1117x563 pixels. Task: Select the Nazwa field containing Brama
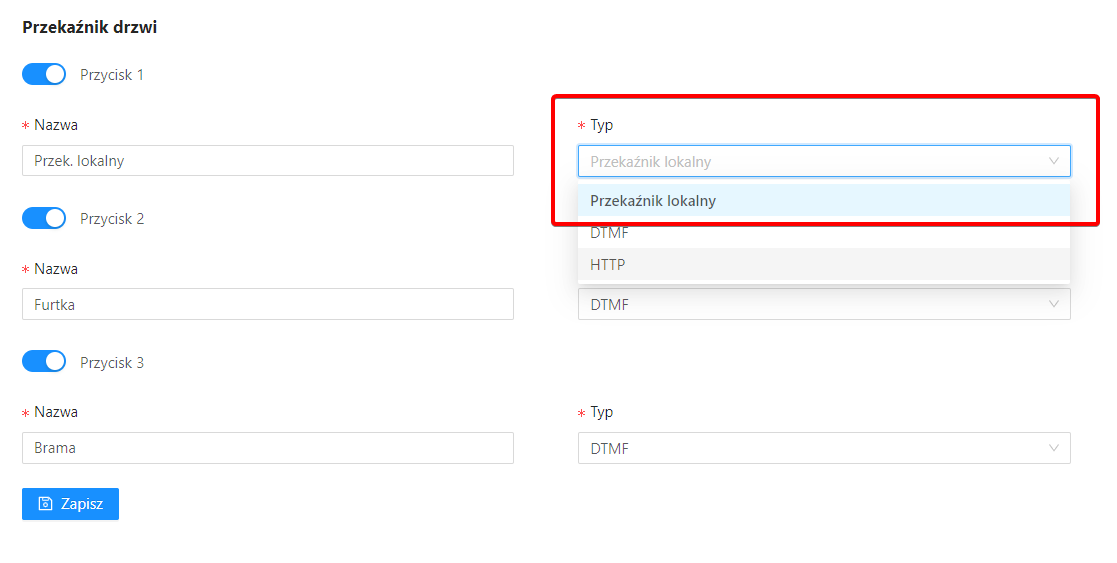[268, 448]
